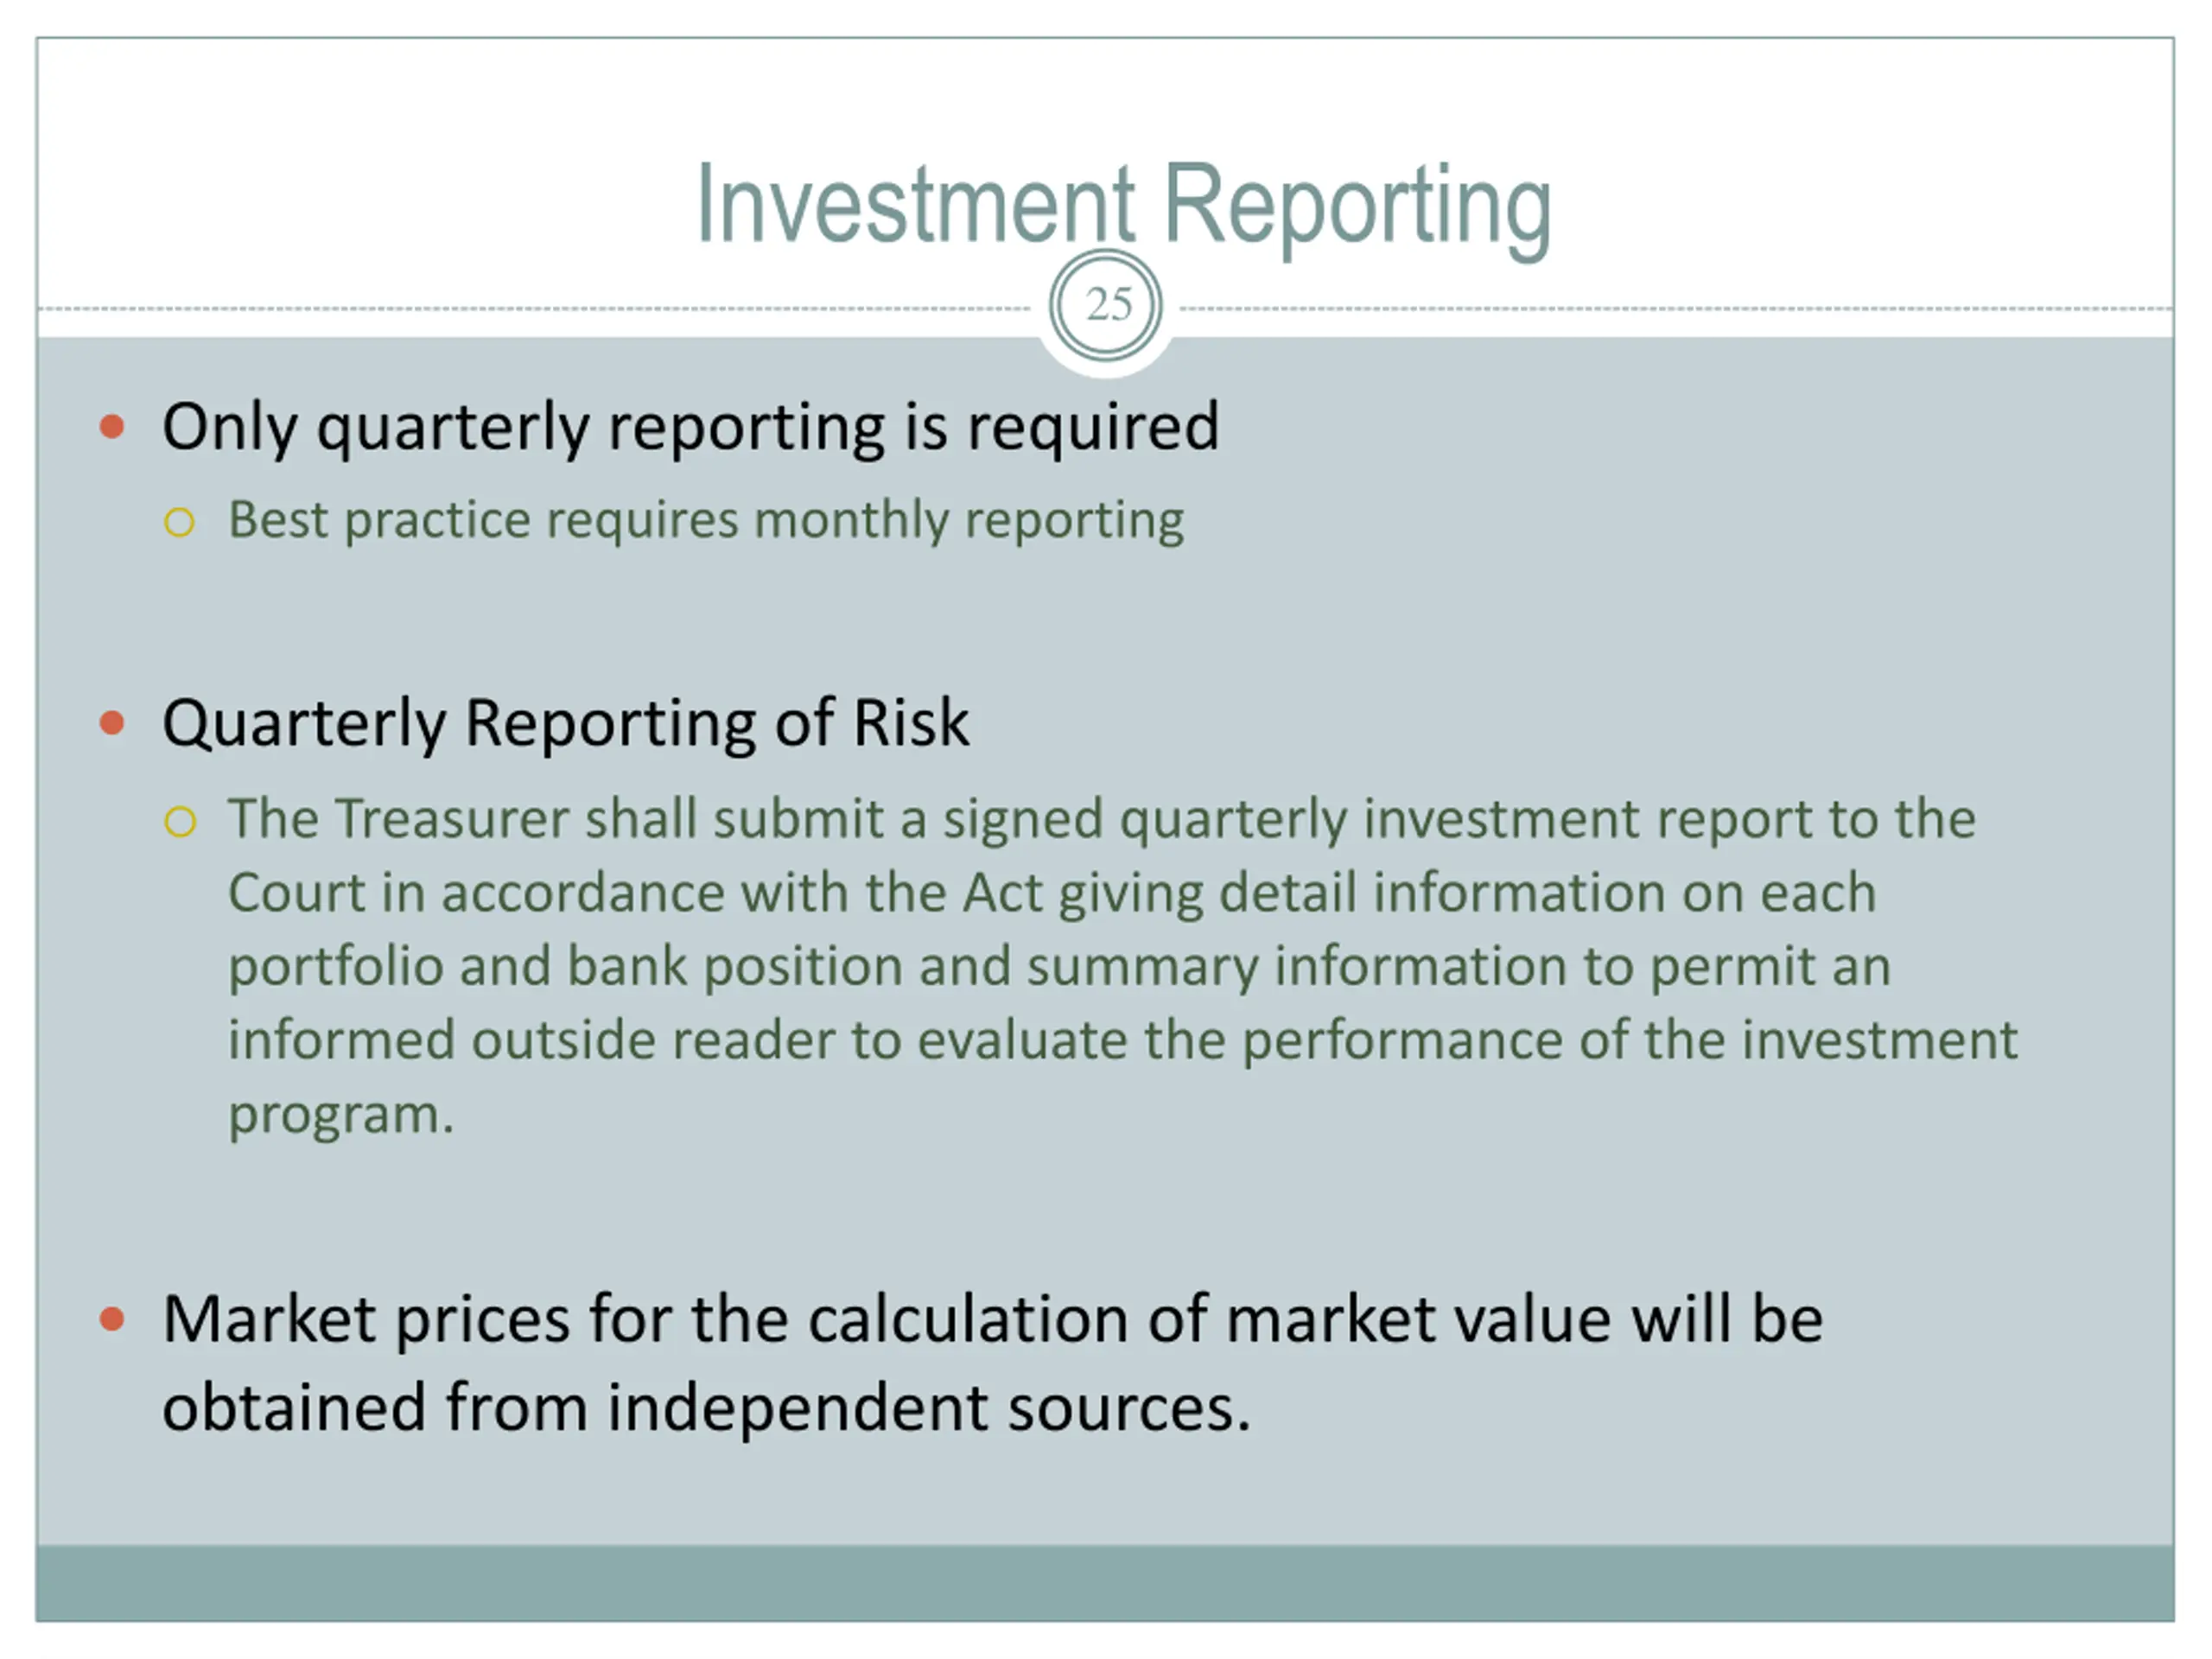Click the orange bullet before 'Quarterly Reporting of Risk'
This screenshot has height=1659, width=2212.
coord(113,722)
